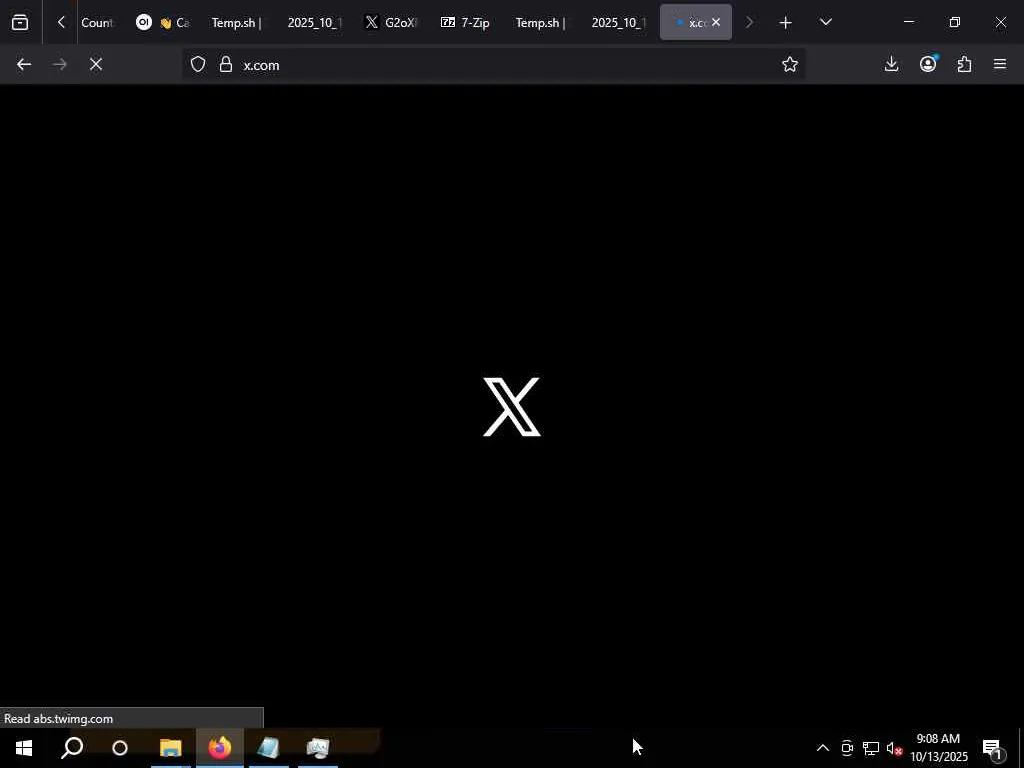The width and height of the screenshot is (1024, 768).
Task: Restore down the Firefox window
Action: click(955, 22)
